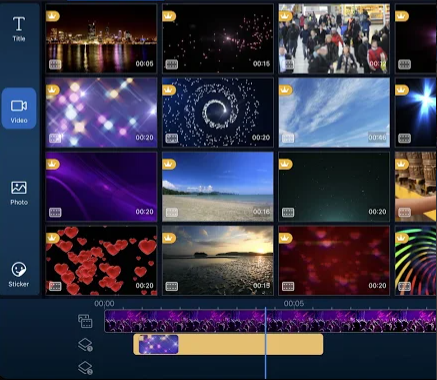Viewport: 437px width, 380px height.
Task: Open the Sticker category
Action: tap(19, 275)
